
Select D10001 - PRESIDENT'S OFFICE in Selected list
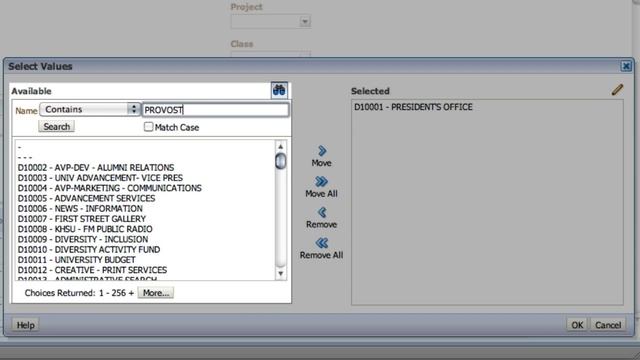click(x=413, y=107)
